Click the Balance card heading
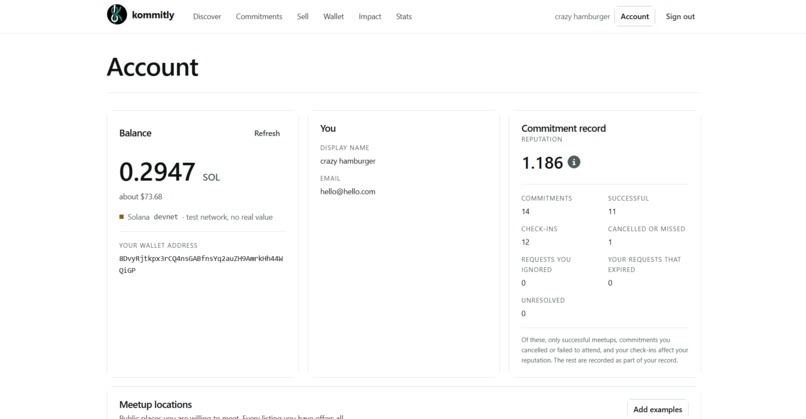The height and width of the screenshot is (419, 806). point(135,133)
